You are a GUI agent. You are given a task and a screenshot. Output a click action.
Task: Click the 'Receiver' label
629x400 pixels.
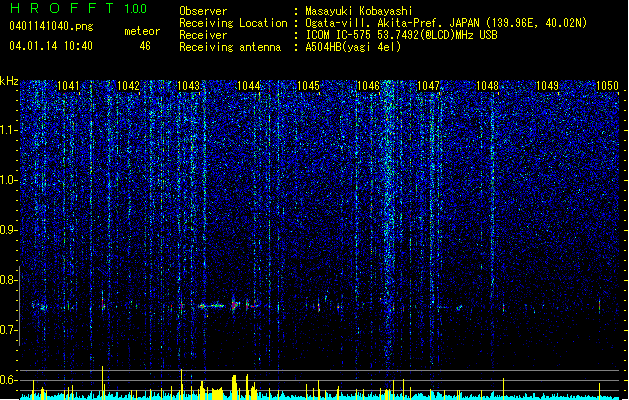pyautogui.click(x=203, y=35)
